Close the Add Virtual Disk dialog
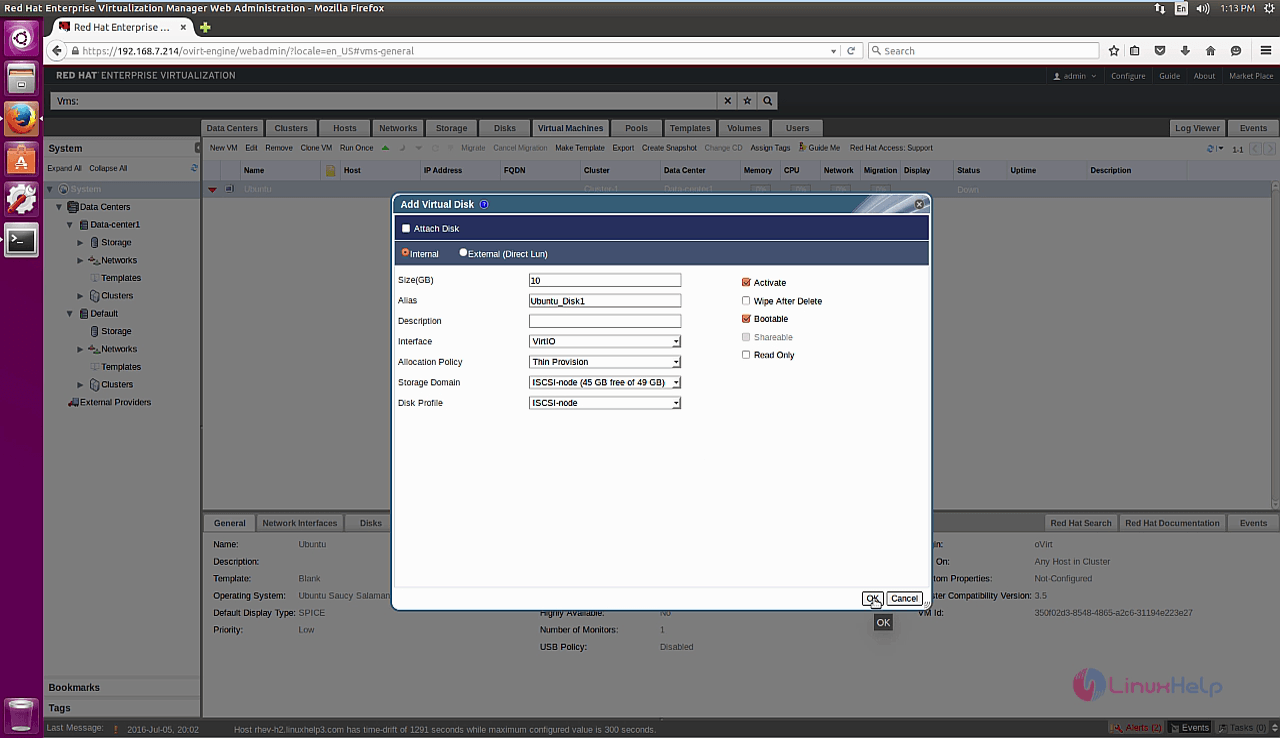Viewport: 1280px width, 738px height. tap(919, 204)
